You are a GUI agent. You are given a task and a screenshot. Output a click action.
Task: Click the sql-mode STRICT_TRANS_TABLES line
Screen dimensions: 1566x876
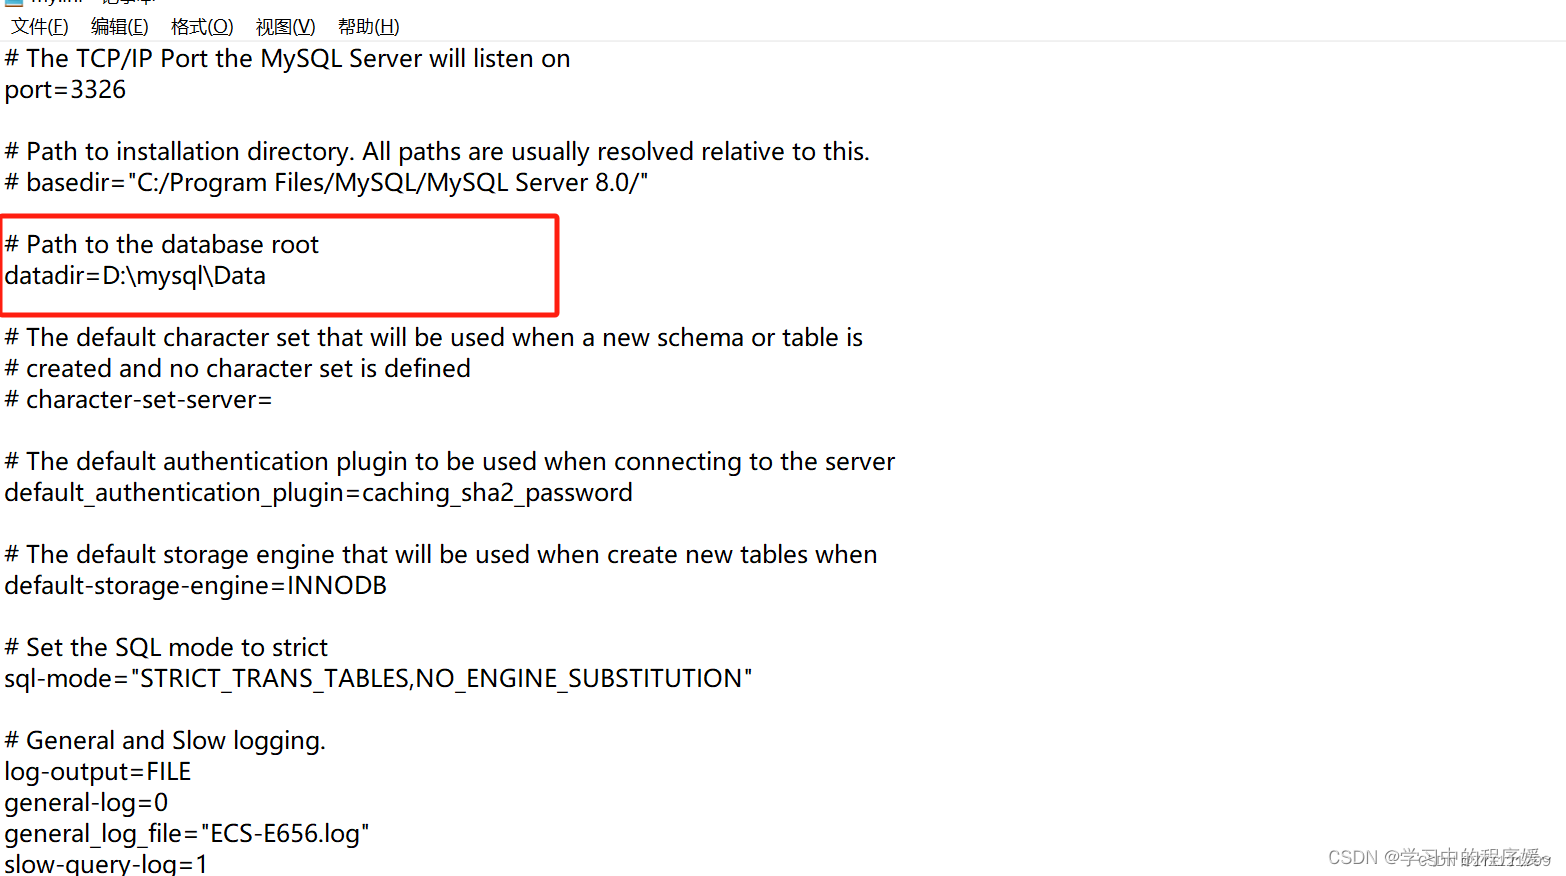click(378, 678)
